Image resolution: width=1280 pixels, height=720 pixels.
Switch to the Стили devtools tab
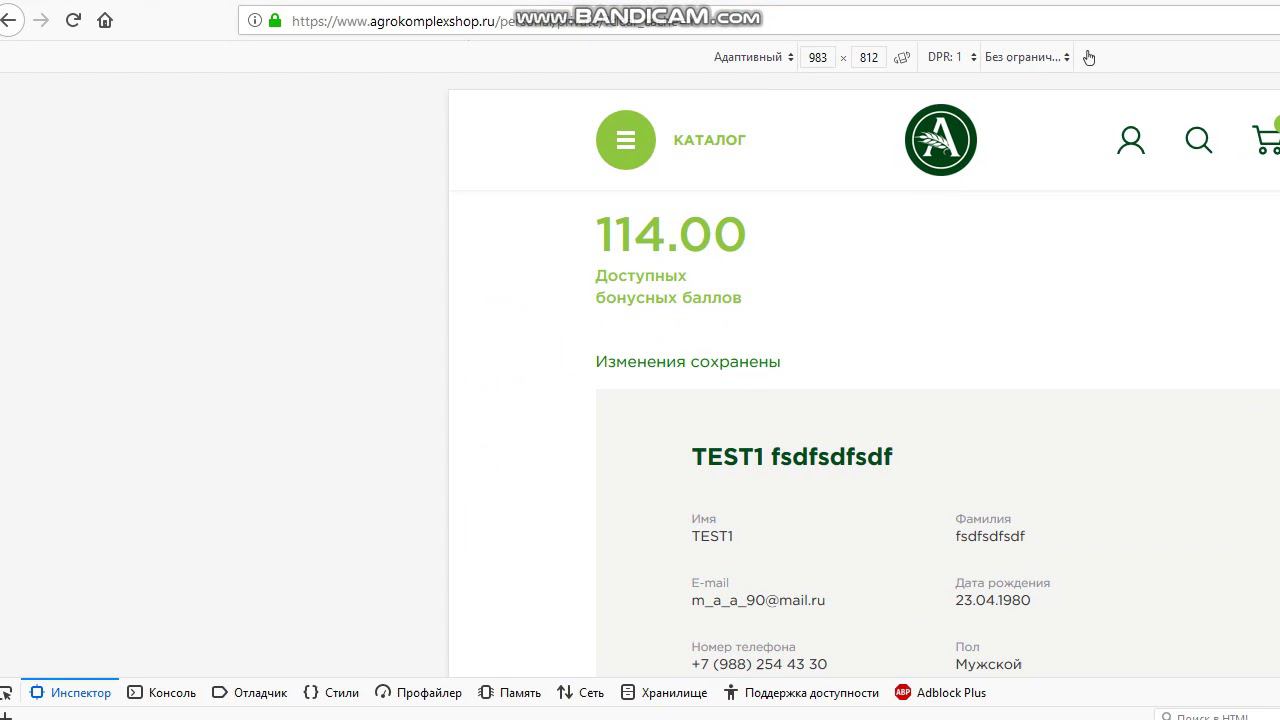(x=331, y=692)
